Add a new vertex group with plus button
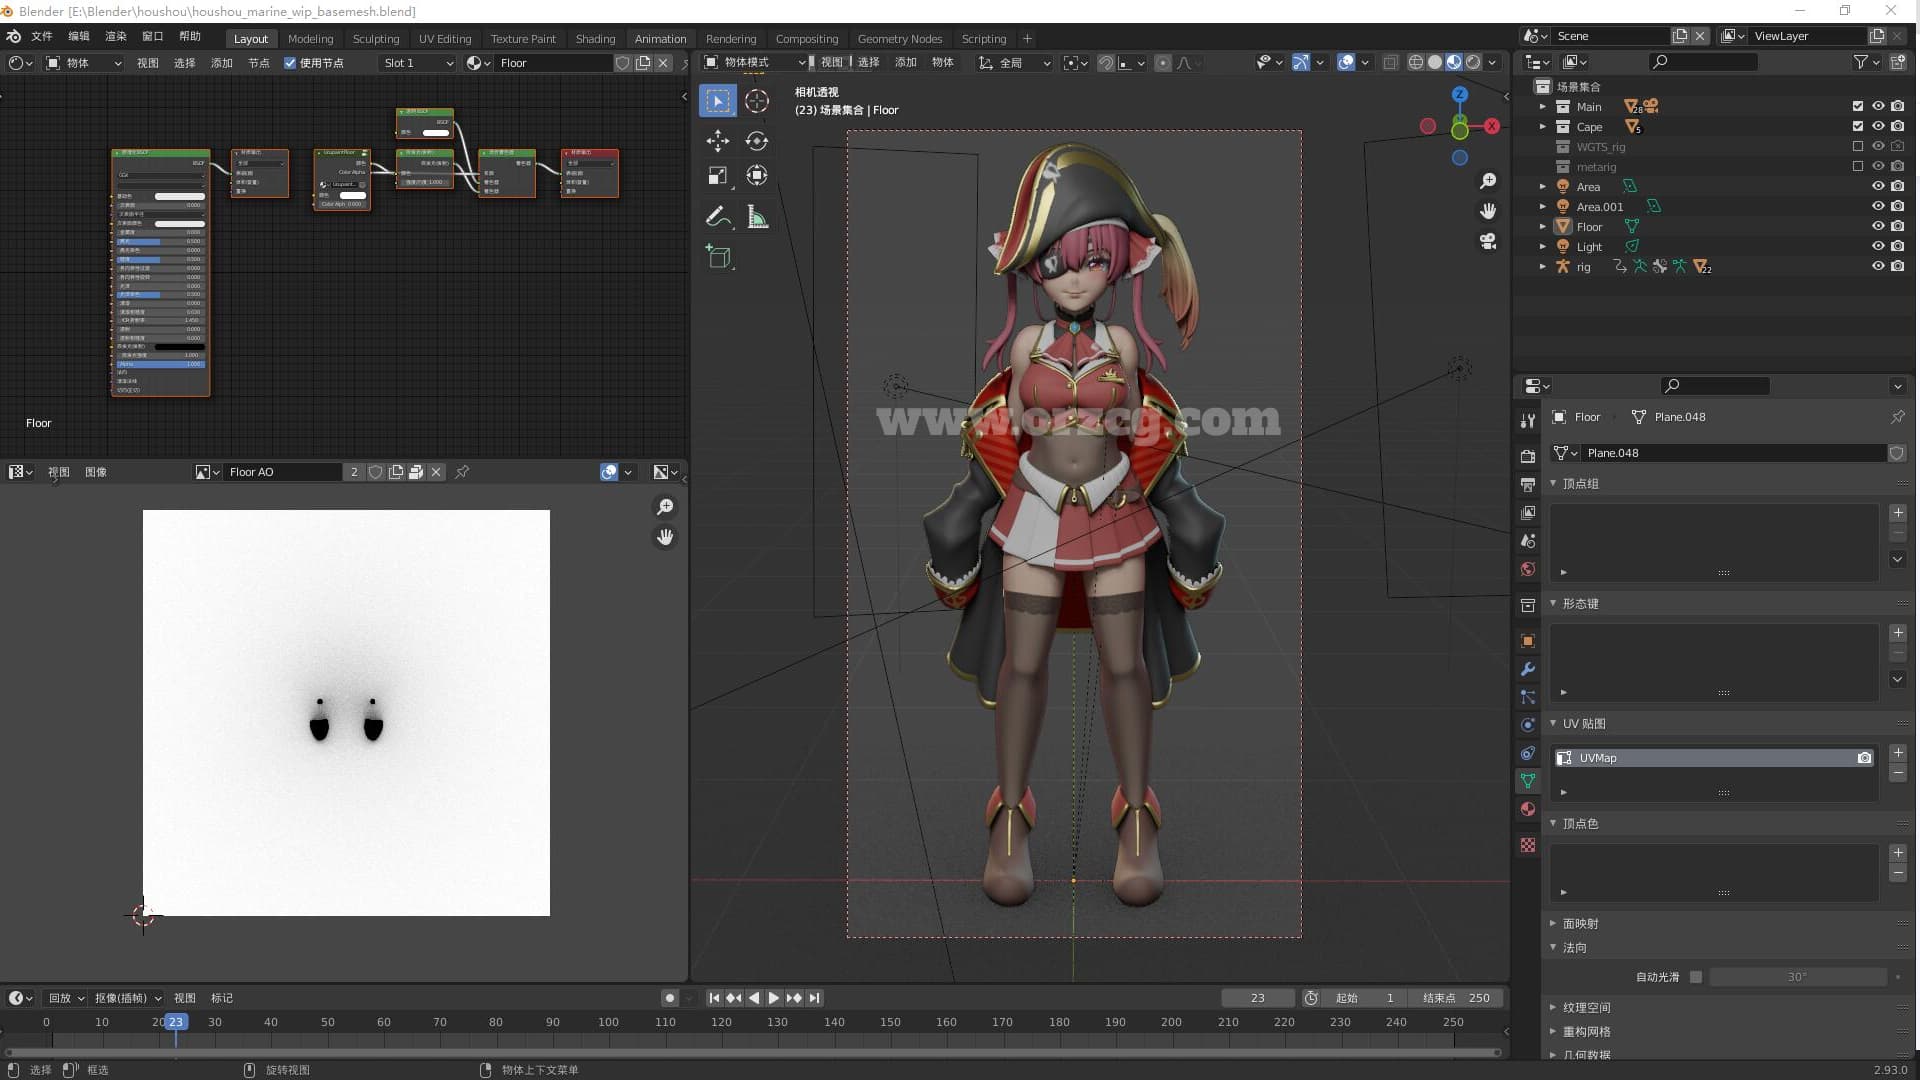 pos(1897,513)
